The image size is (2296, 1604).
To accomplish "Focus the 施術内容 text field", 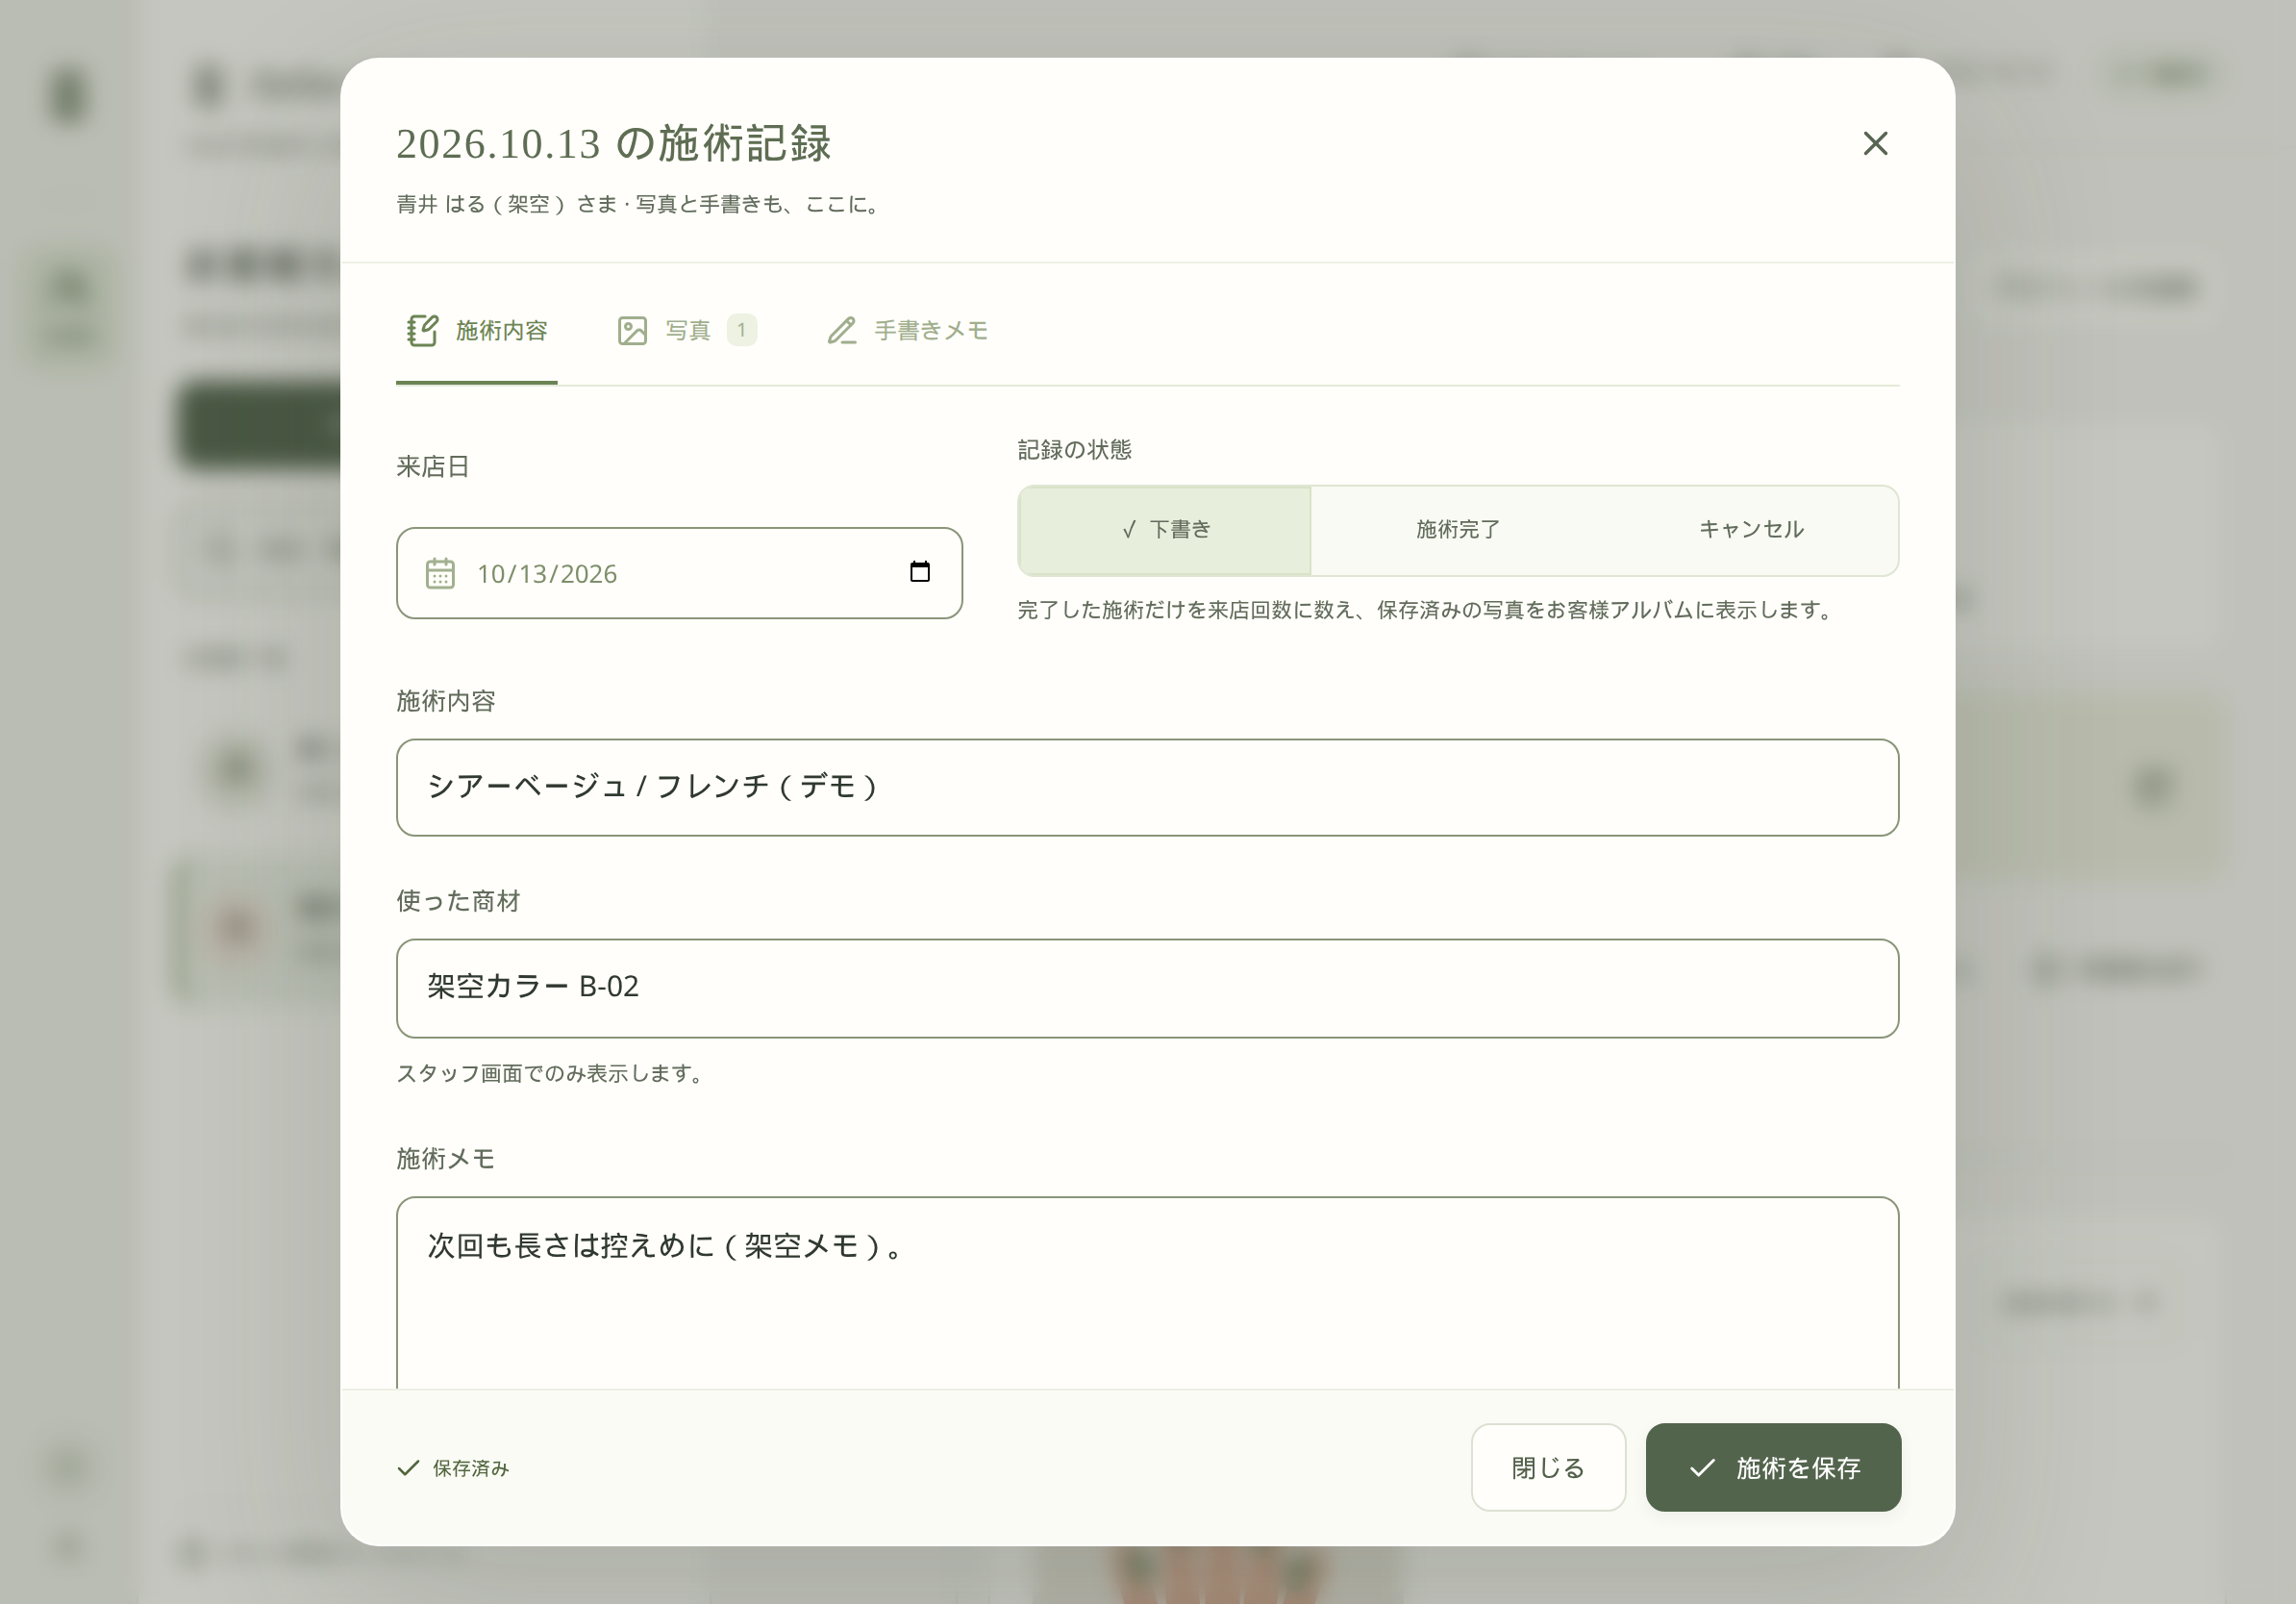I will pos(1147,787).
